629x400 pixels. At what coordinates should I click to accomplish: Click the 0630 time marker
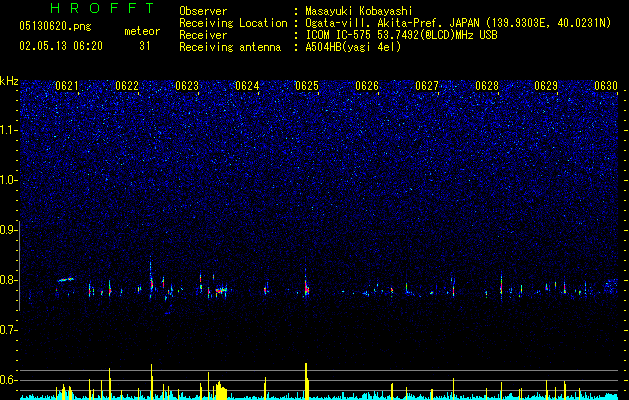(x=606, y=86)
